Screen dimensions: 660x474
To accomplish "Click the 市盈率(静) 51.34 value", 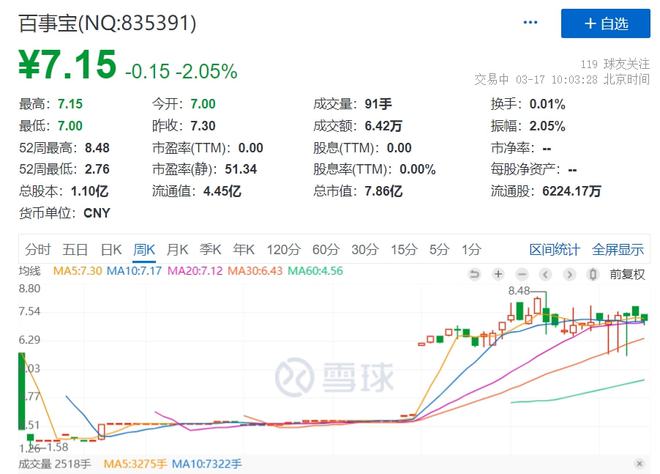I will [205, 169].
